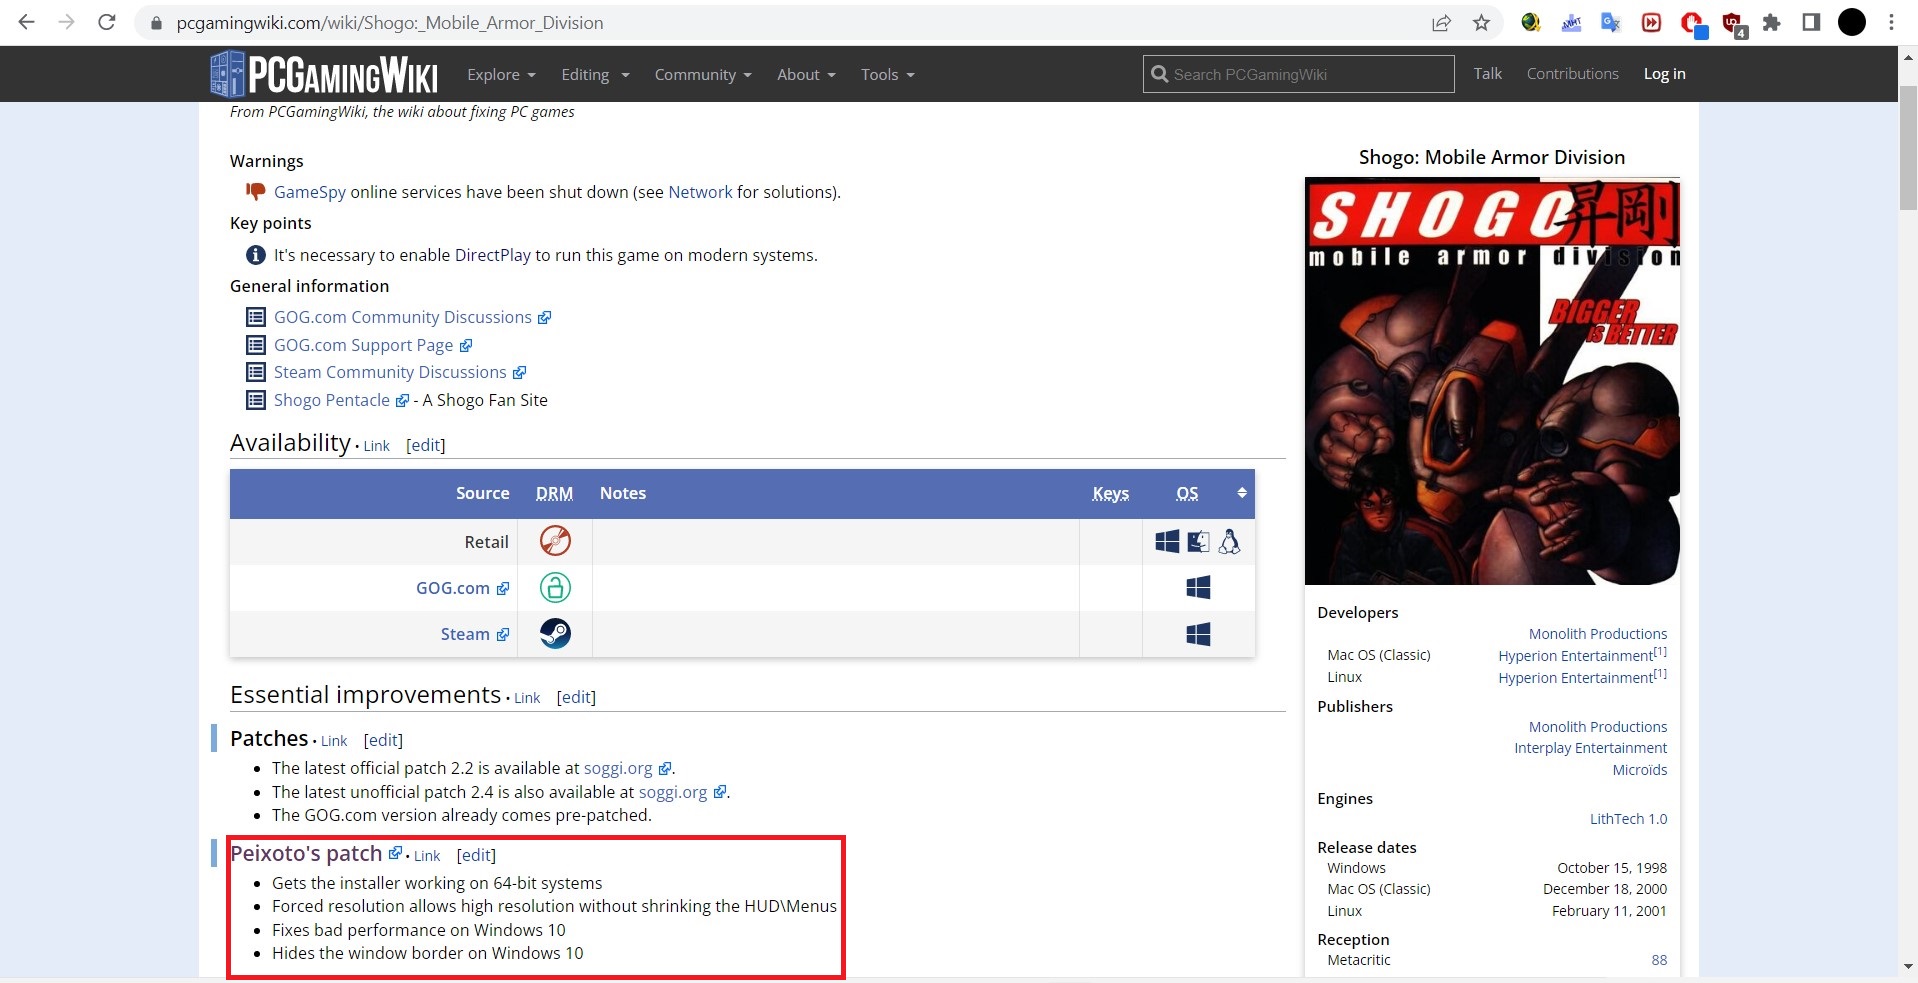Image resolution: width=1918 pixels, height=983 pixels.
Task: Click the sort arrows in availability table header
Action: tap(1241, 493)
